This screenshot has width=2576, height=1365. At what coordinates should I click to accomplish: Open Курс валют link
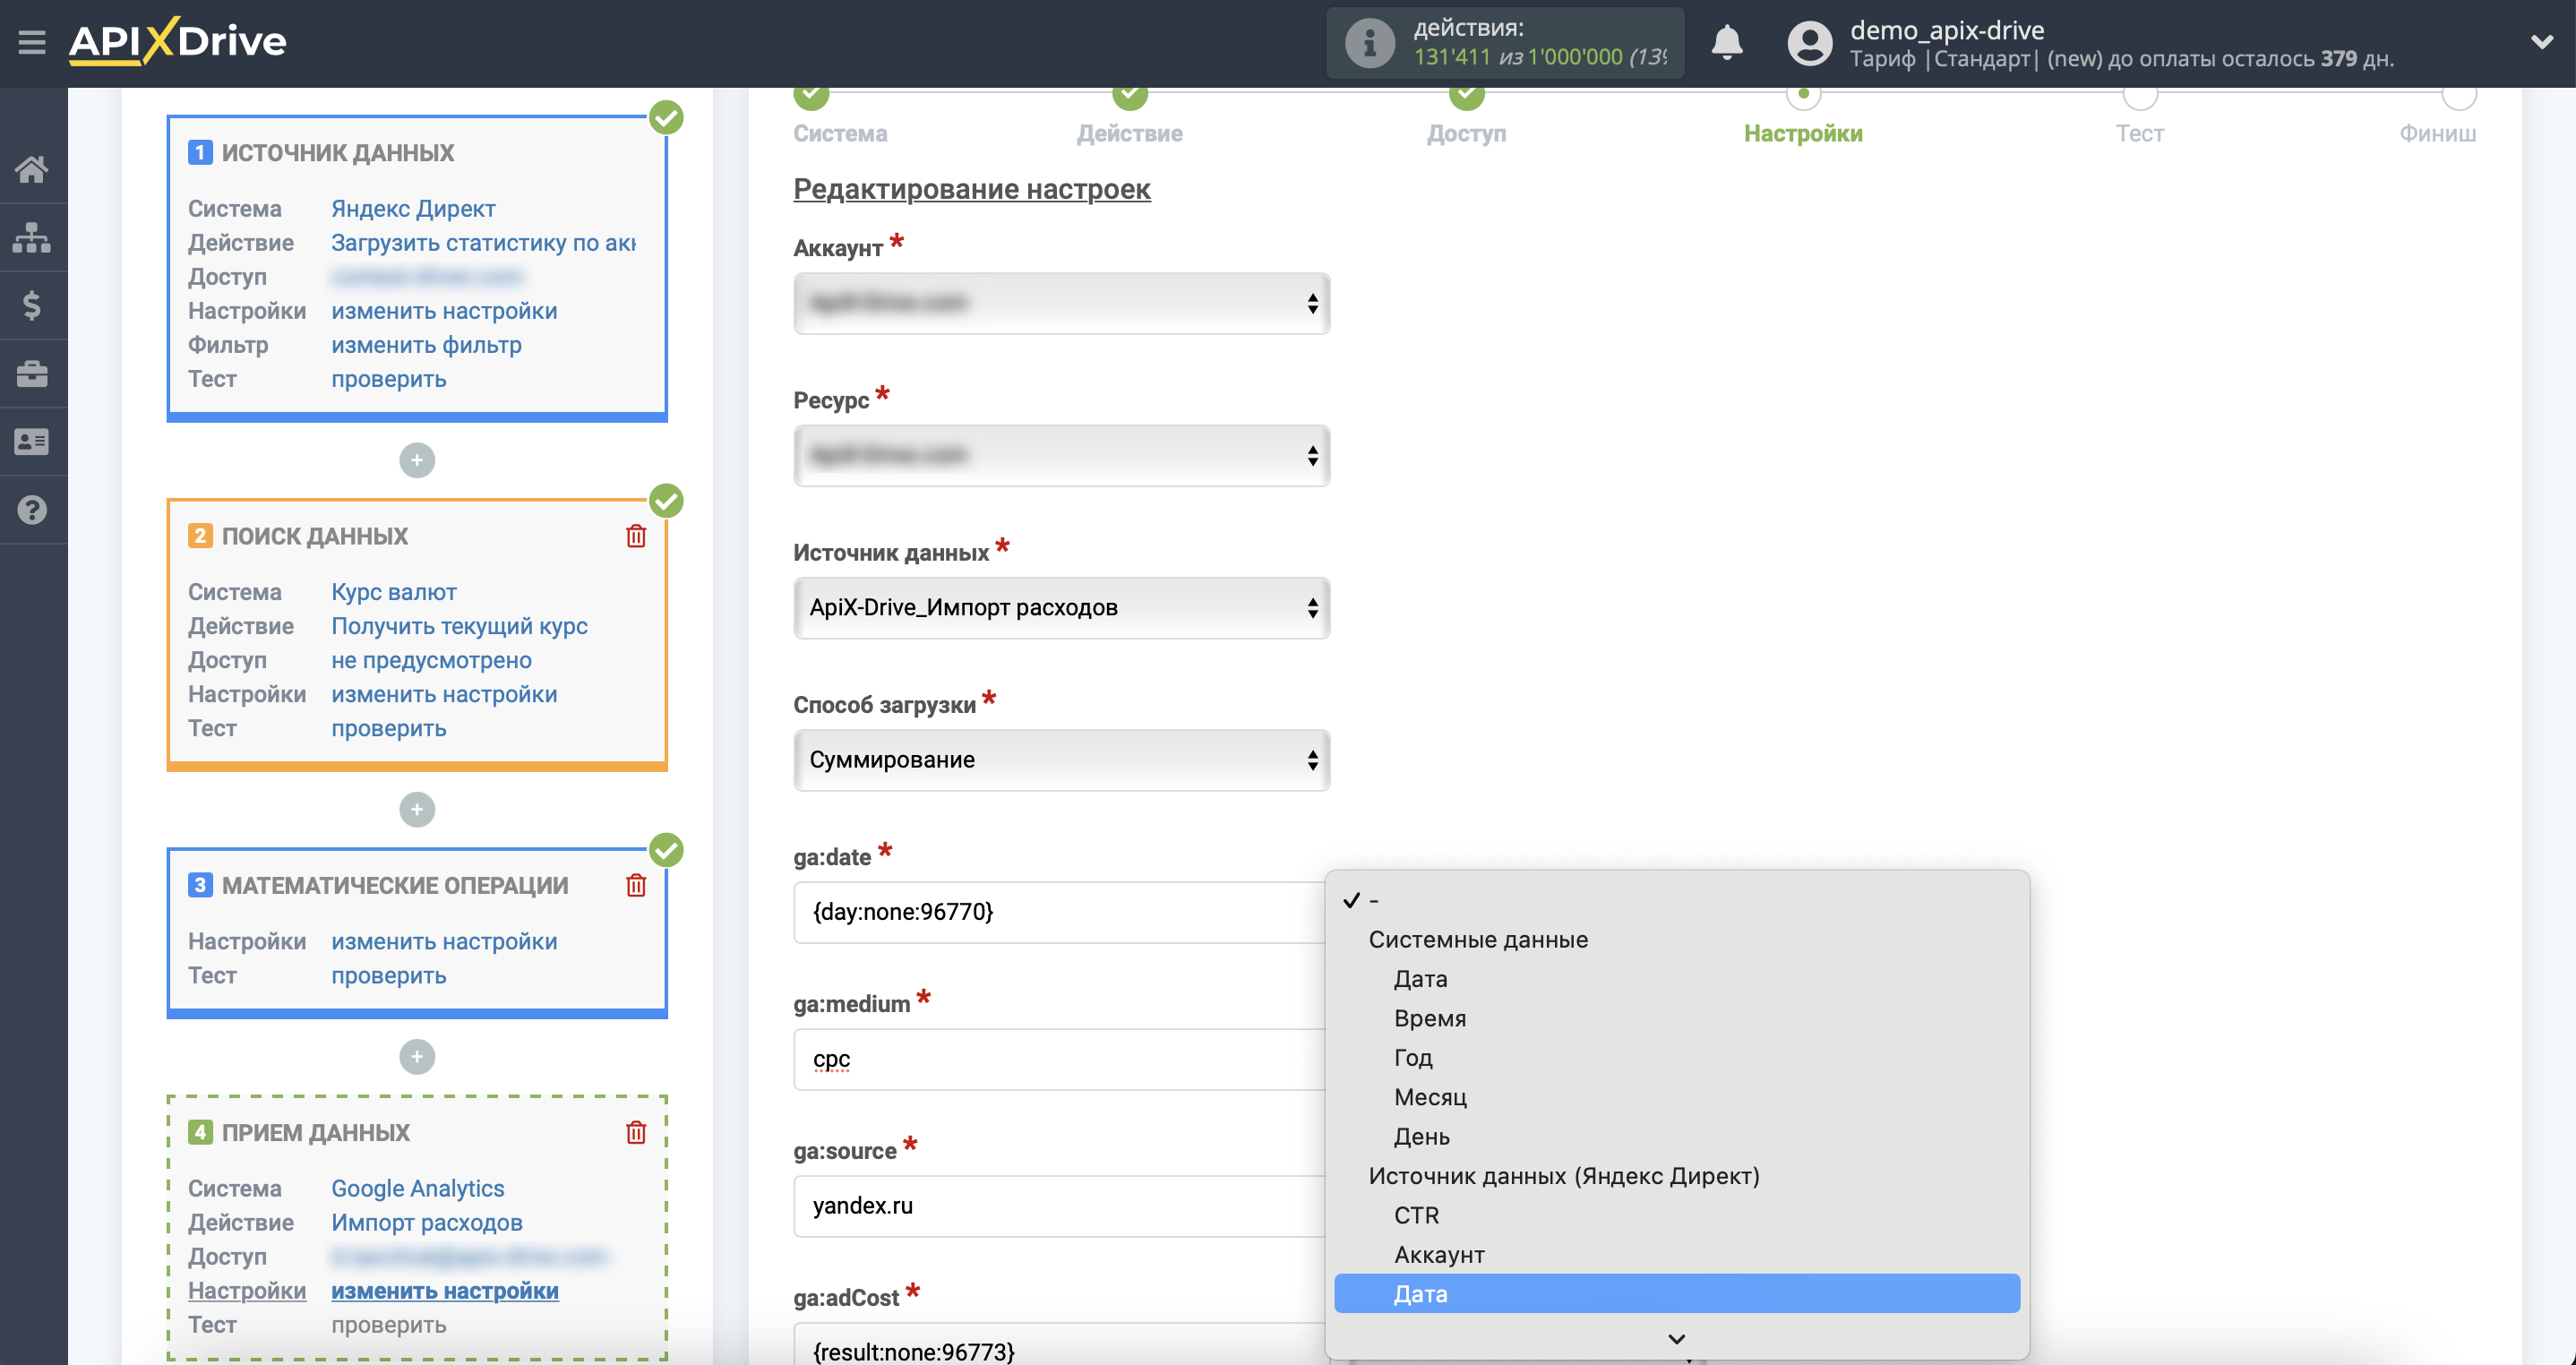[x=394, y=591]
